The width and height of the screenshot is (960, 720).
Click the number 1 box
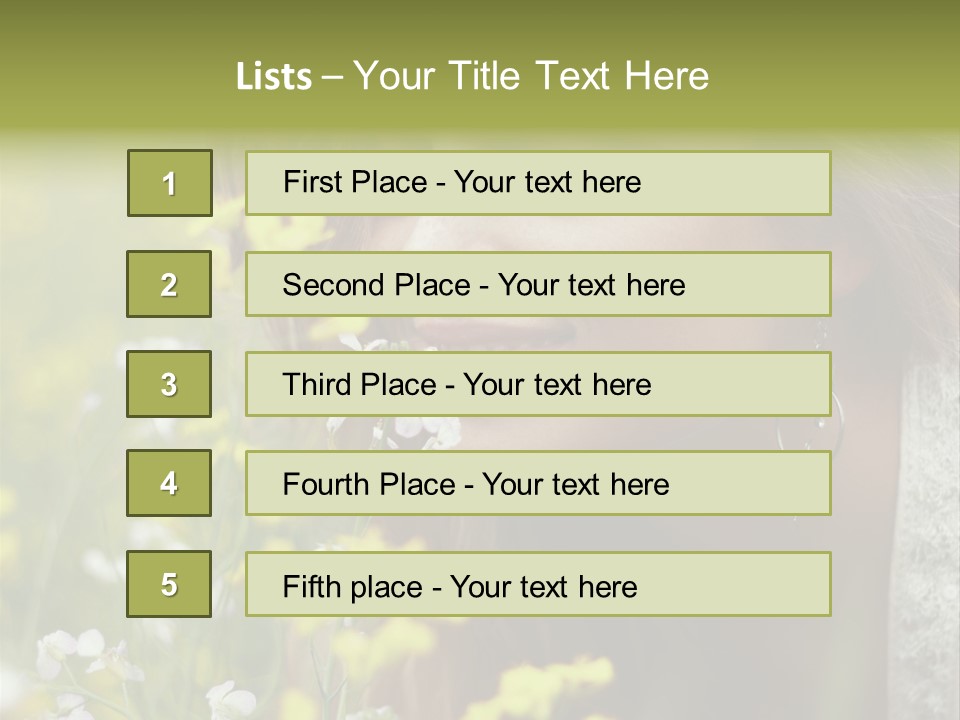(170, 183)
